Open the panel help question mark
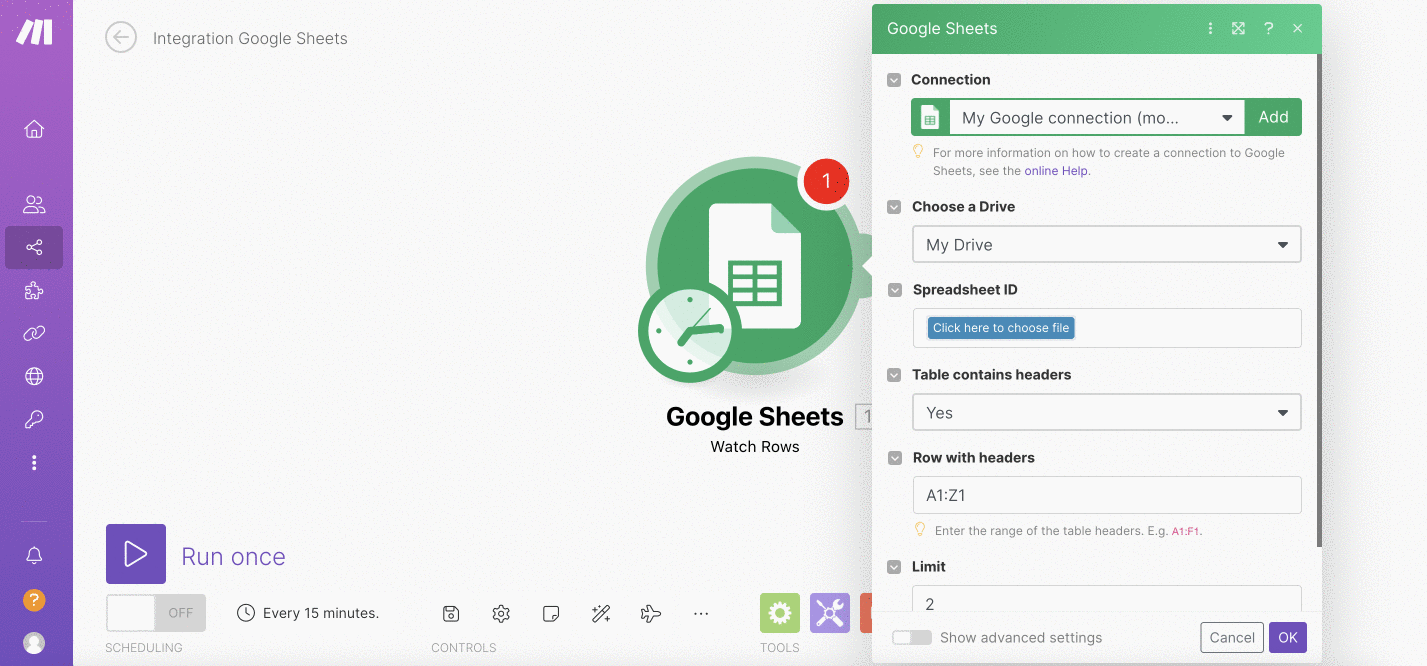The image size is (1427, 666). pos(1268,29)
